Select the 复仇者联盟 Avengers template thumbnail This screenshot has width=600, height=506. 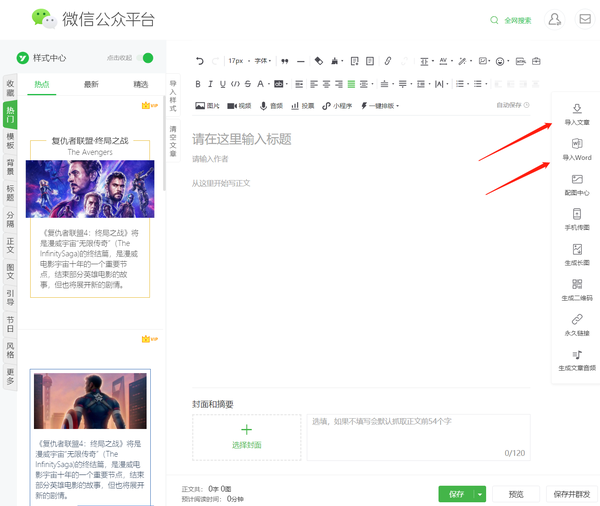coord(90,189)
